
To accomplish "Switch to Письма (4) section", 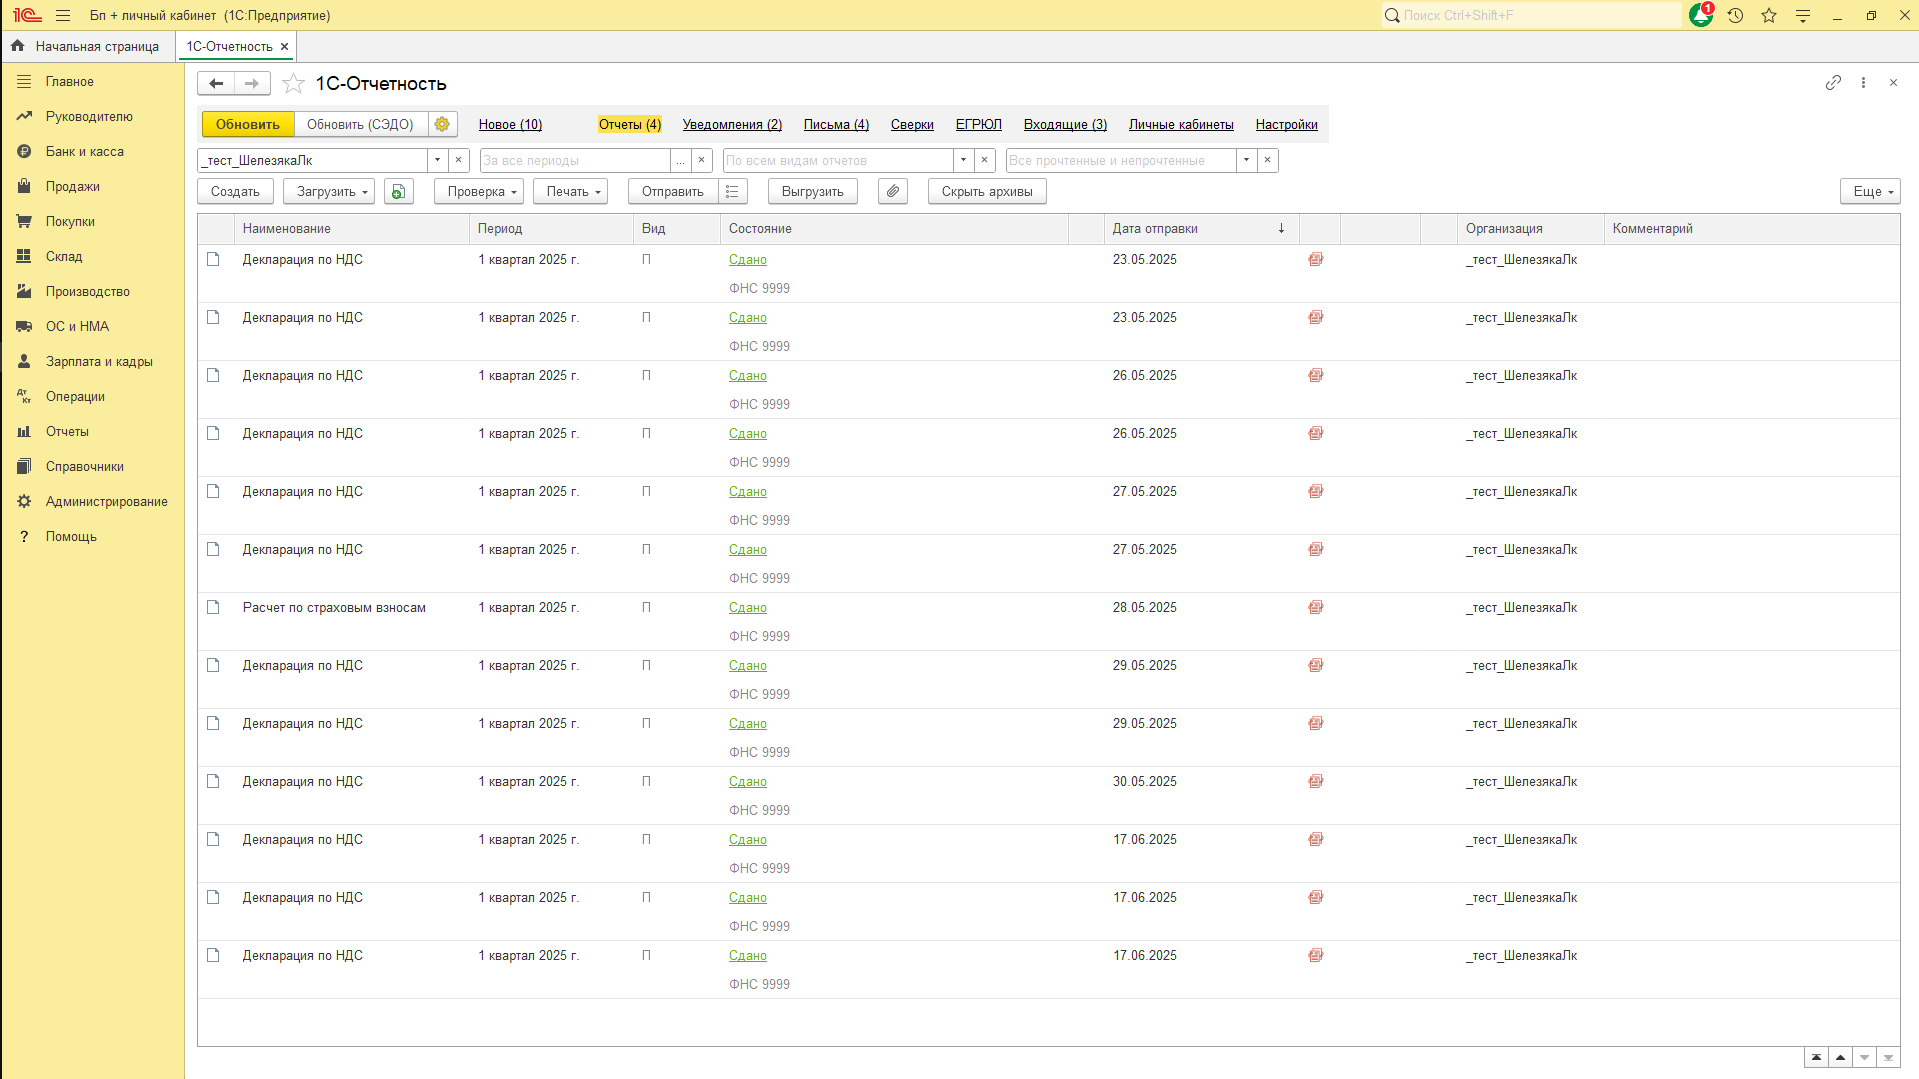I will [x=836, y=124].
